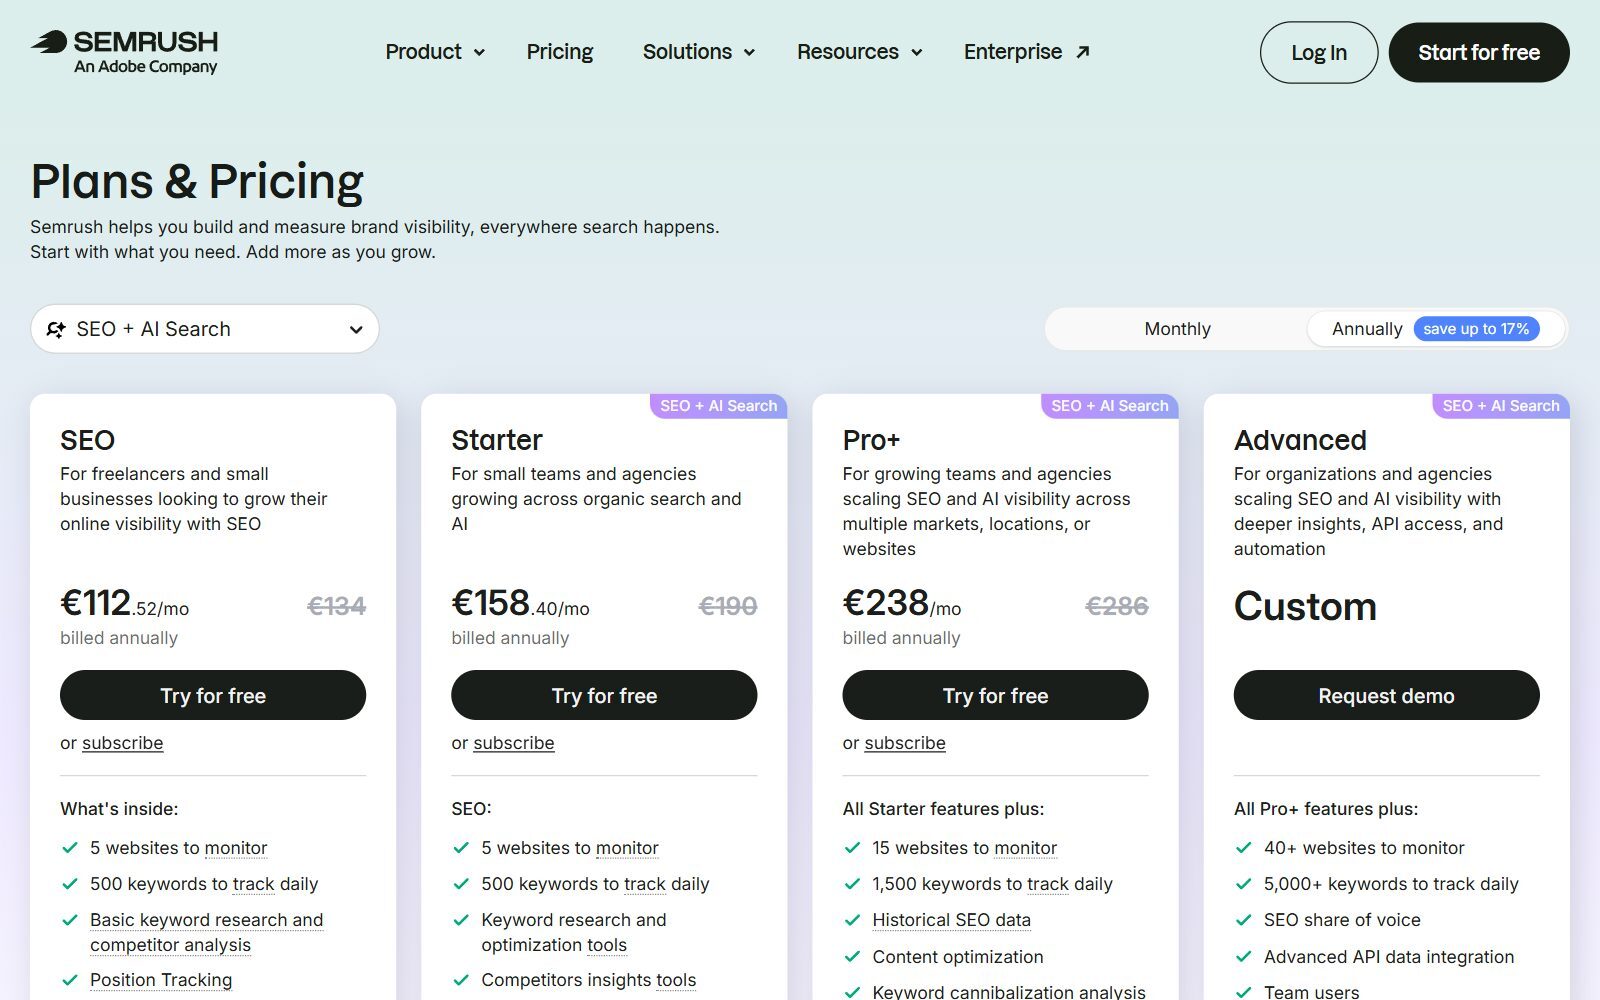This screenshot has width=1600, height=1000.
Task: Click the Custom price text
Action: [x=1305, y=606]
